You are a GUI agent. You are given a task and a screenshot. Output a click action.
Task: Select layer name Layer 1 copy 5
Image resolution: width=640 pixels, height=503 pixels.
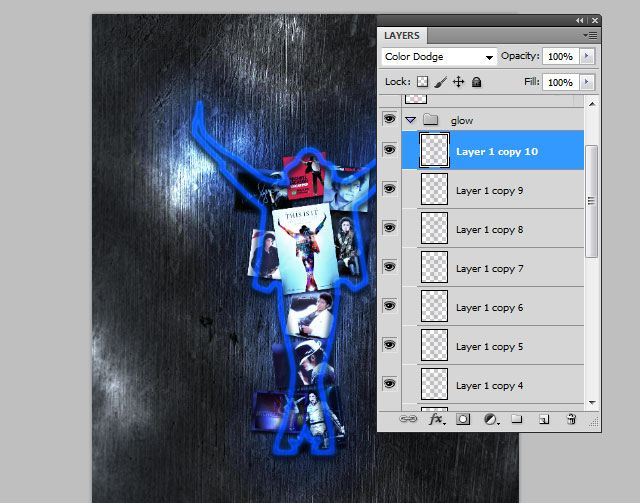[x=489, y=347]
